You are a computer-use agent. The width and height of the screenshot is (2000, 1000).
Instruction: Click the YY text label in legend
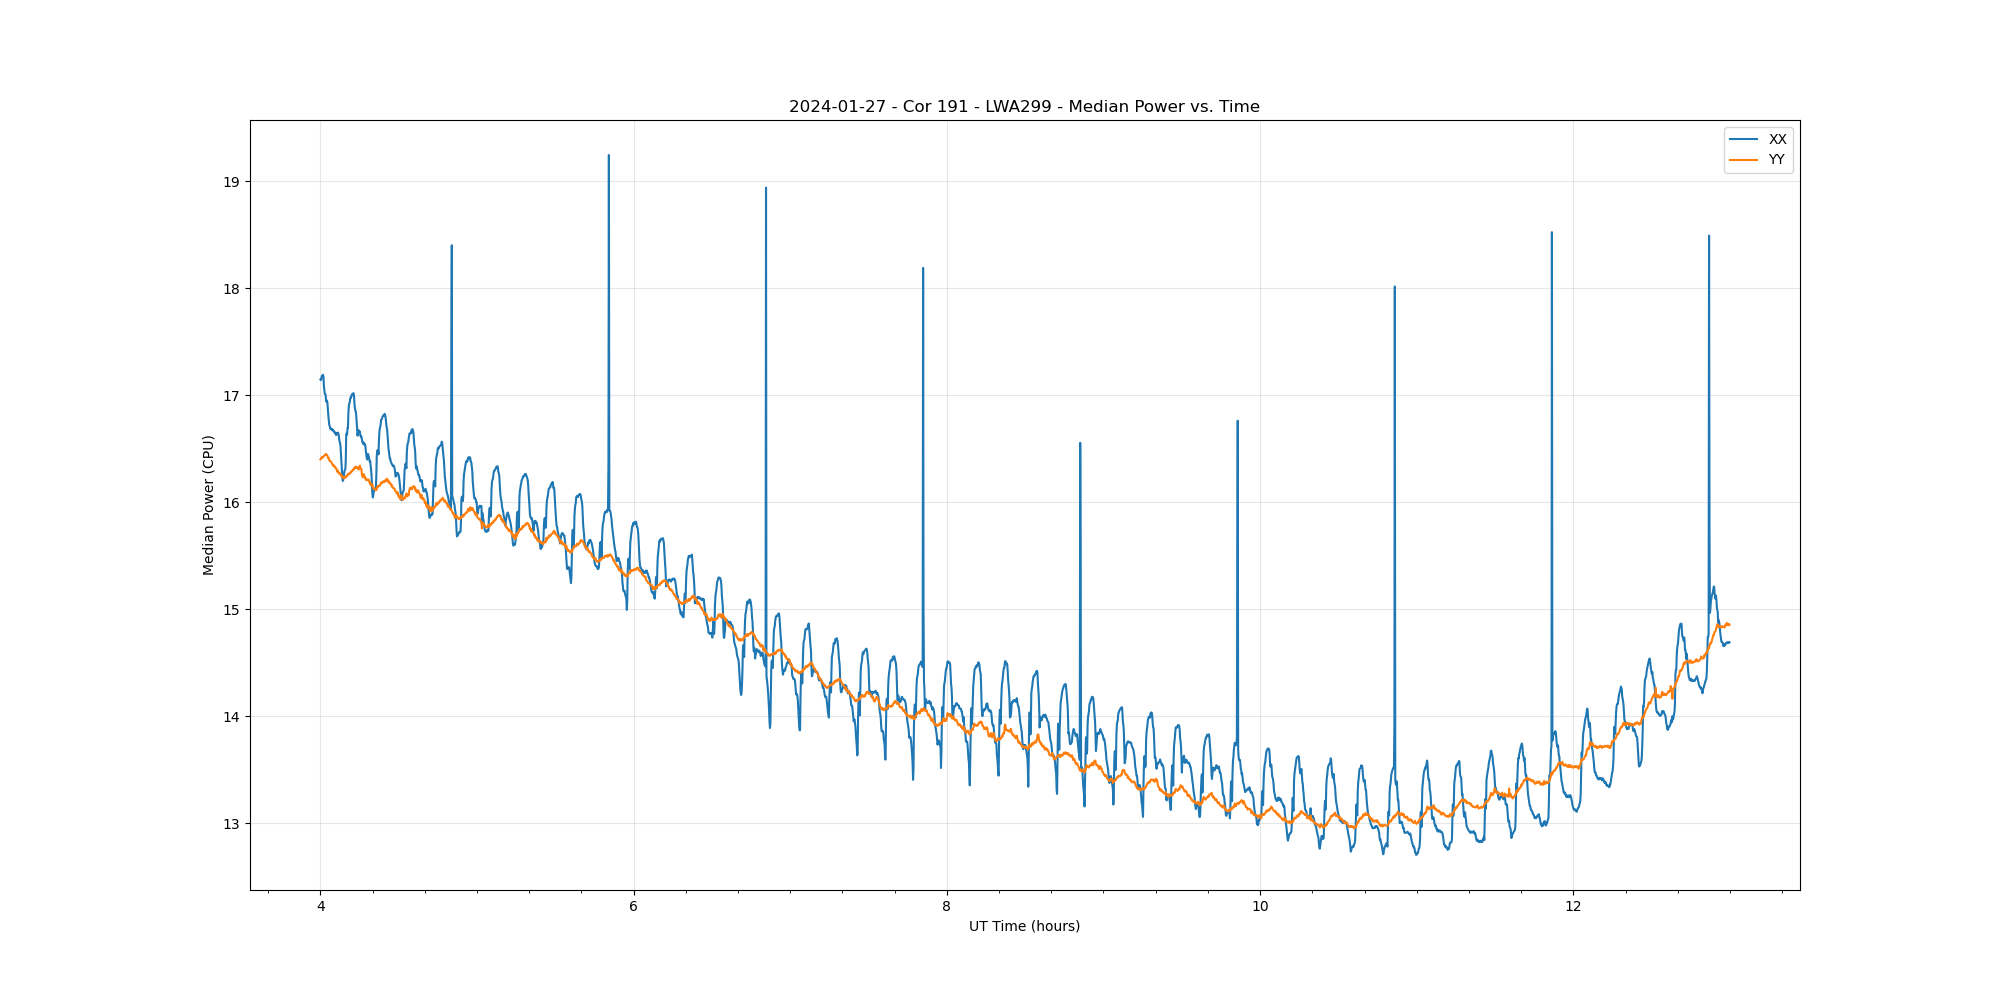(1776, 160)
